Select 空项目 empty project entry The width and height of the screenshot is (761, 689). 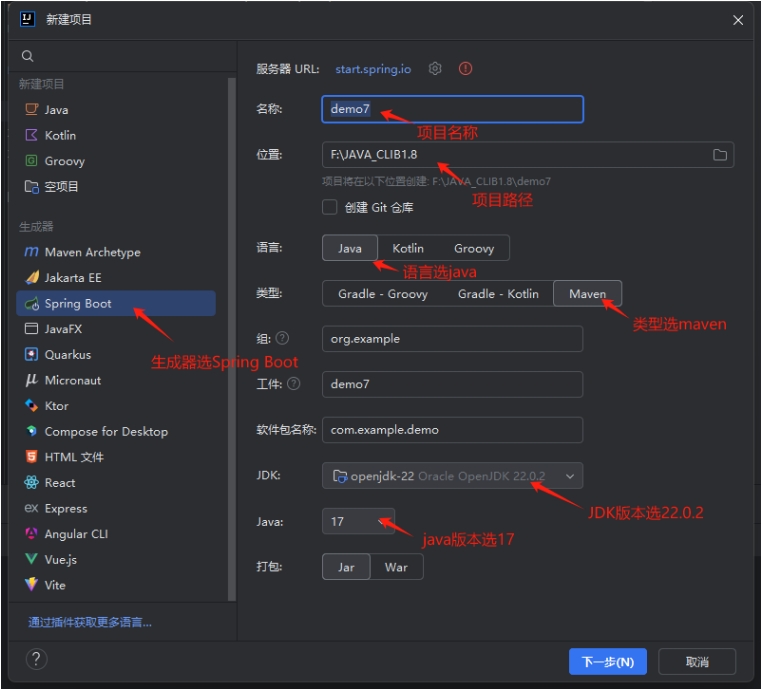pos(116,187)
